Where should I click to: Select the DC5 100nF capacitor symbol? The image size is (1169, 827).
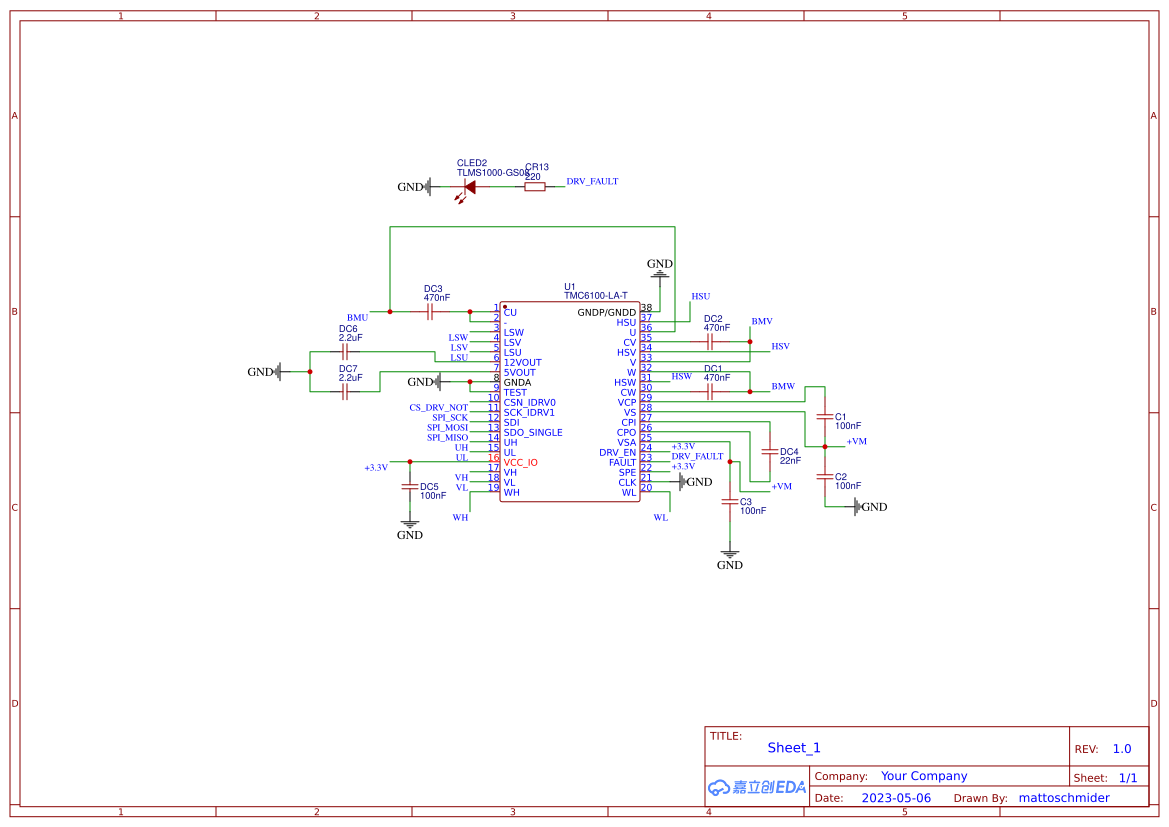pos(409,486)
